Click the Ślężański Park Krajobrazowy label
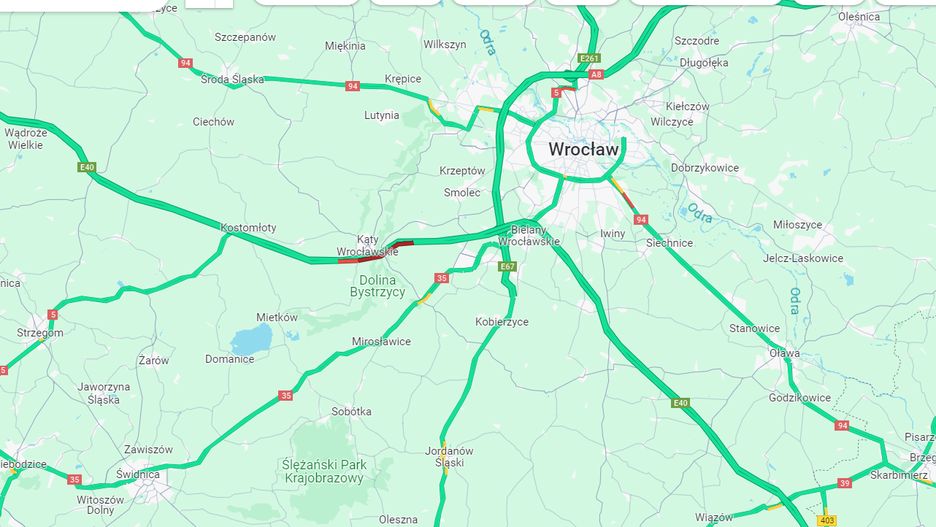This screenshot has width=936, height=527. click(324, 471)
